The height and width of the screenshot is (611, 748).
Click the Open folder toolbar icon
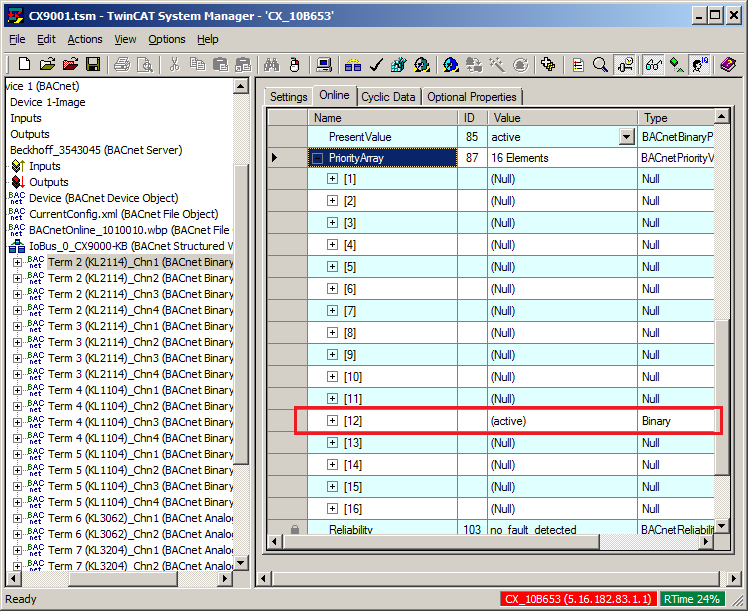click(x=47, y=64)
